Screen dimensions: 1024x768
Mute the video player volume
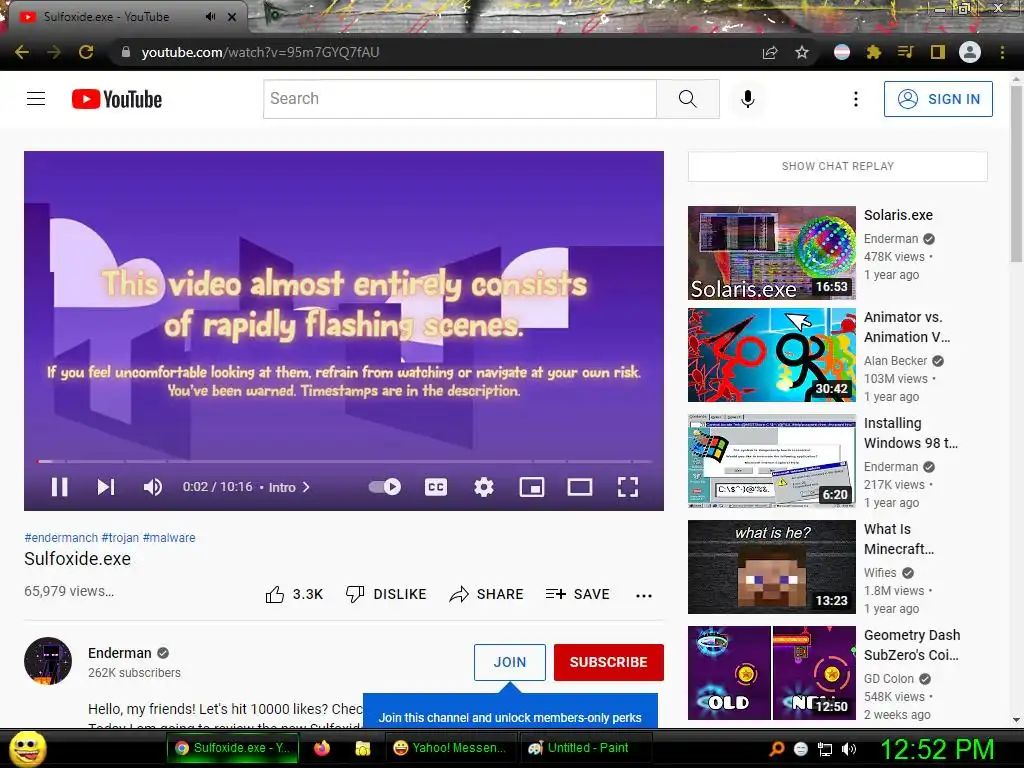point(153,487)
